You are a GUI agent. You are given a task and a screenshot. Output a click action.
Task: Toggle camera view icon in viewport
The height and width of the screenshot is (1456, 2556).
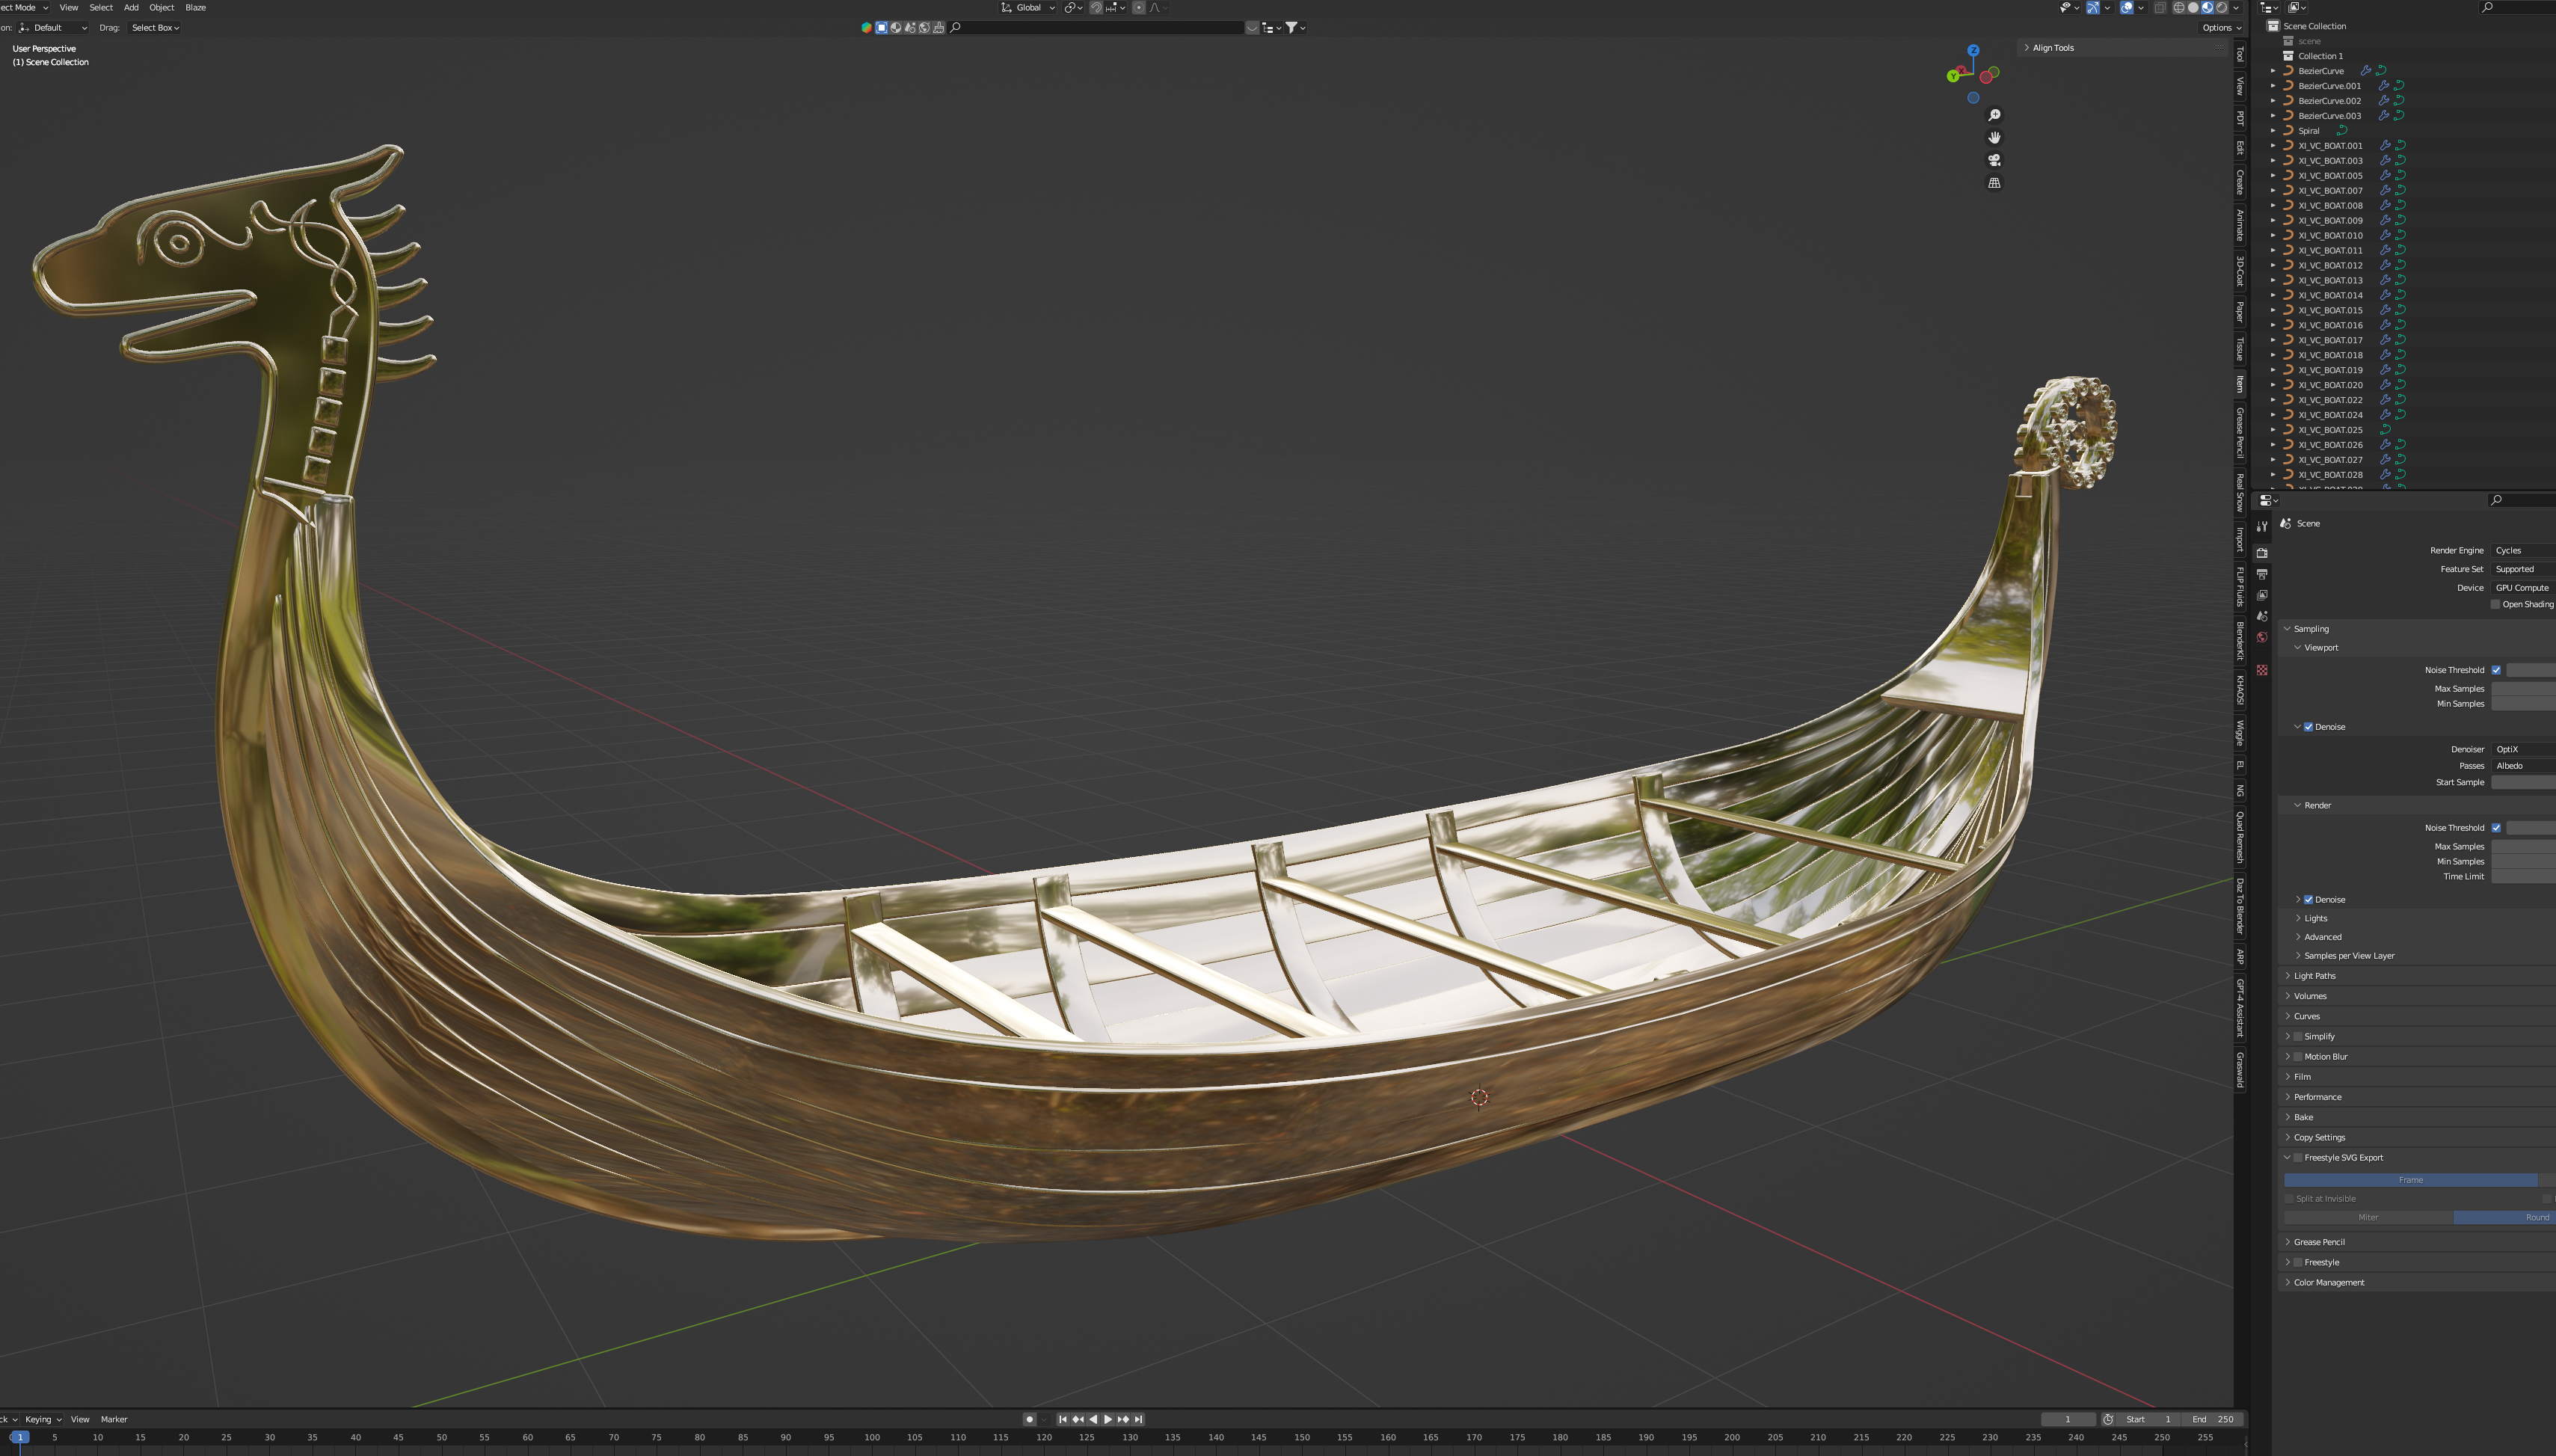[x=1994, y=160]
